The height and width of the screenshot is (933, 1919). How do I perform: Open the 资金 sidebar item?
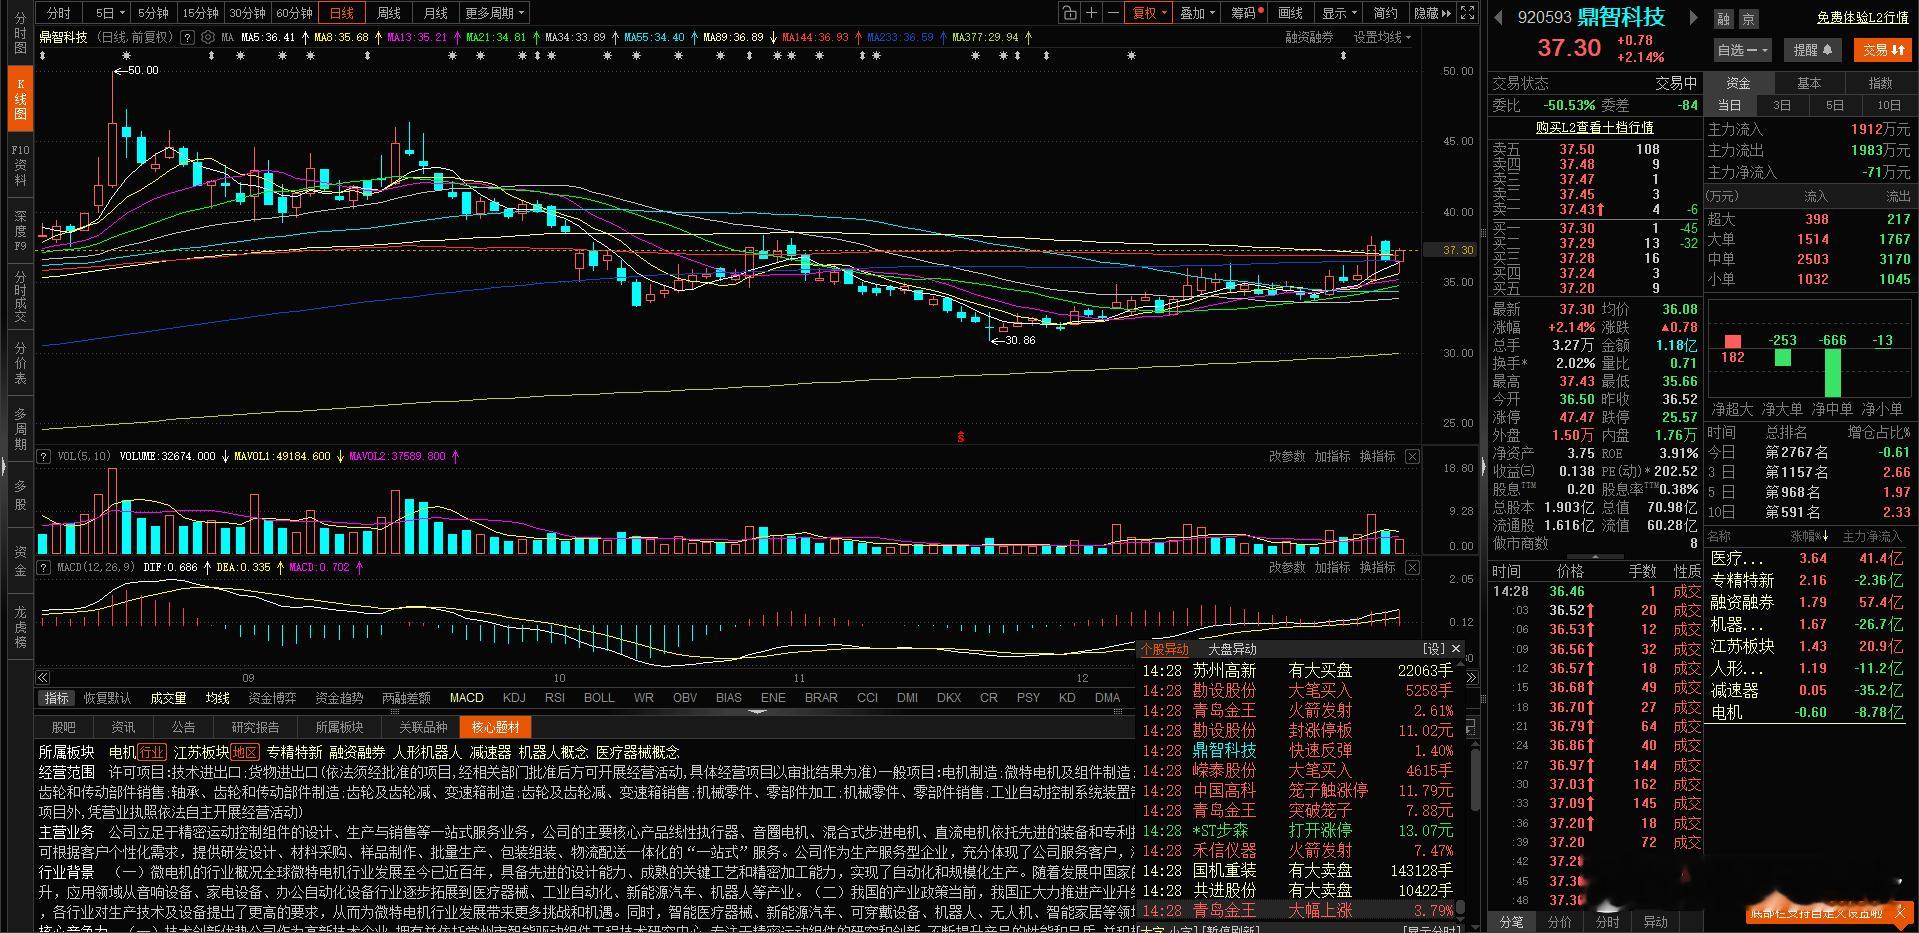tap(20, 561)
